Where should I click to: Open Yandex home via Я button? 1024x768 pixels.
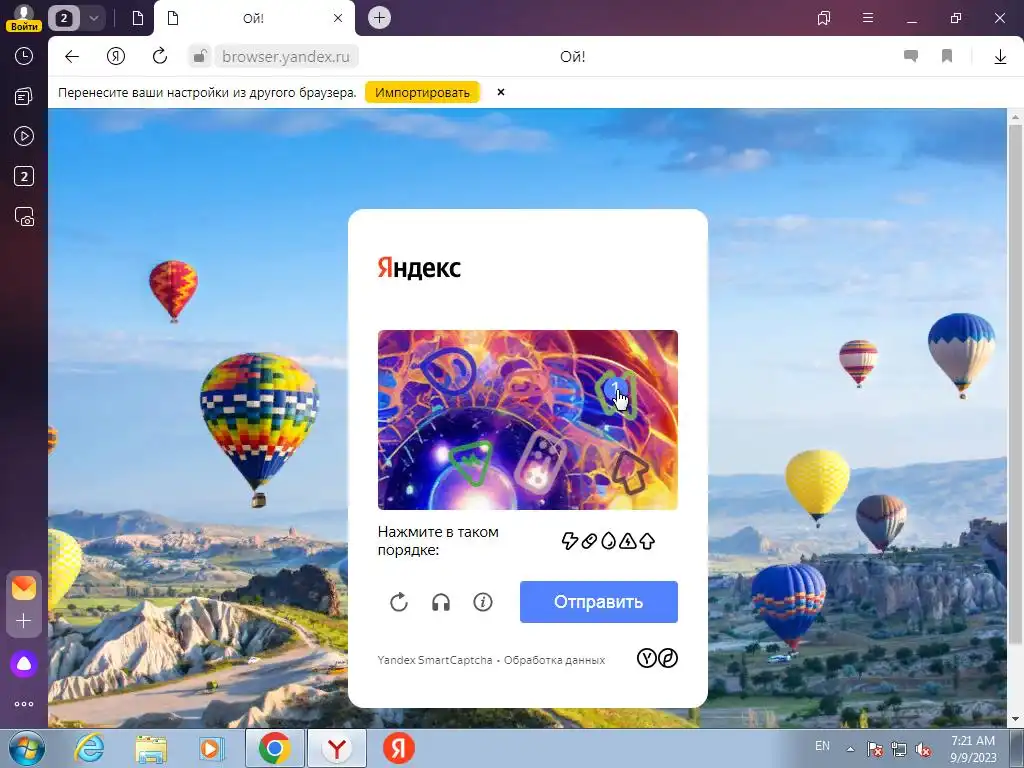point(116,56)
